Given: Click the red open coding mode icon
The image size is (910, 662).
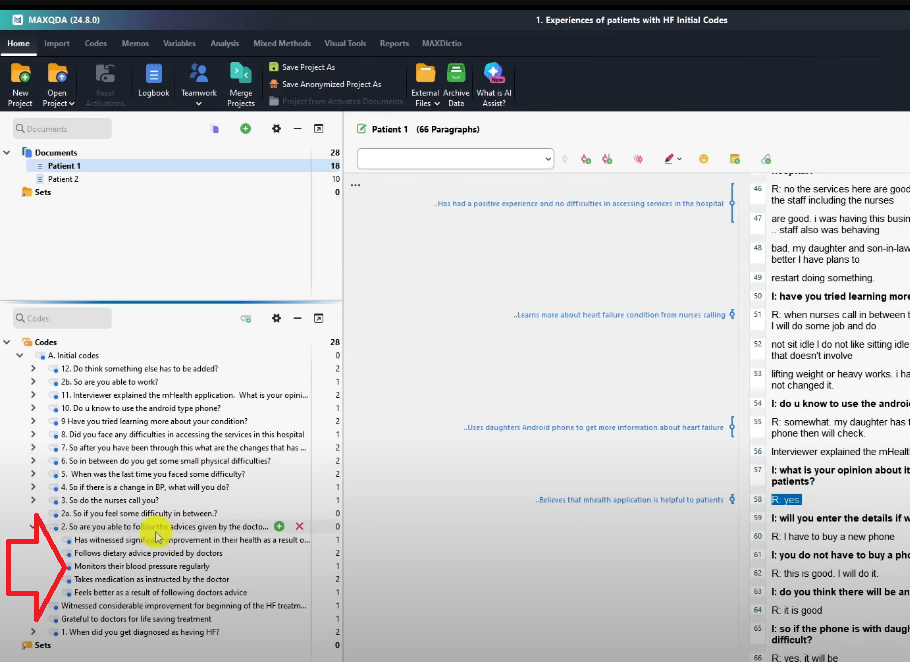Looking at the screenshot, I should click(x=638, y=159).
